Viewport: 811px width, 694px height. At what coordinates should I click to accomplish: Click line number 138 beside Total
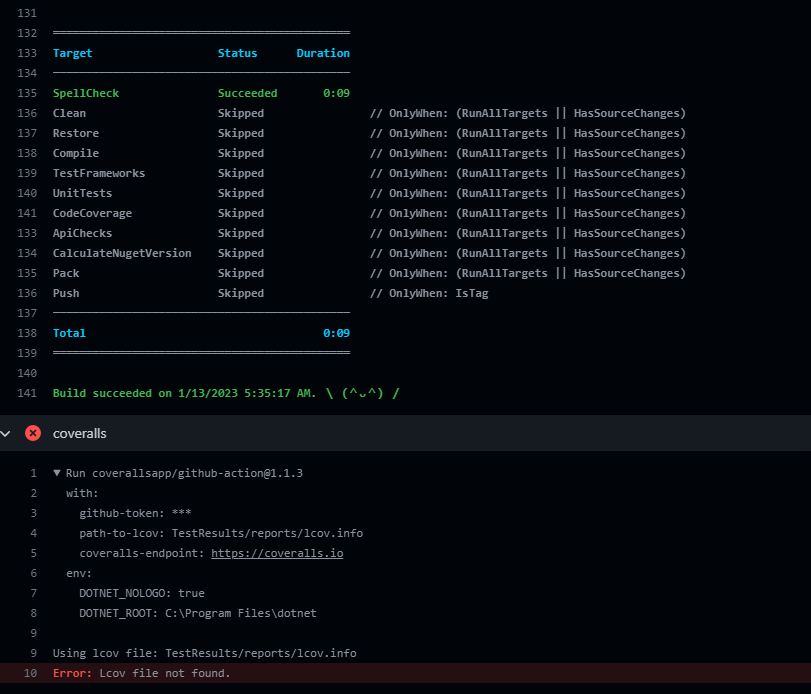(27, 333)
